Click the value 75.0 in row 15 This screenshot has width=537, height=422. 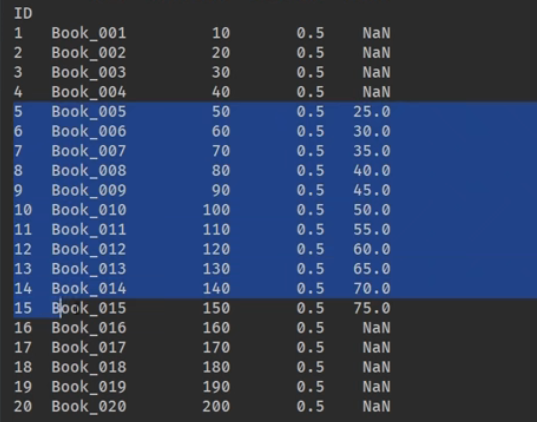(x=372, y=308)
